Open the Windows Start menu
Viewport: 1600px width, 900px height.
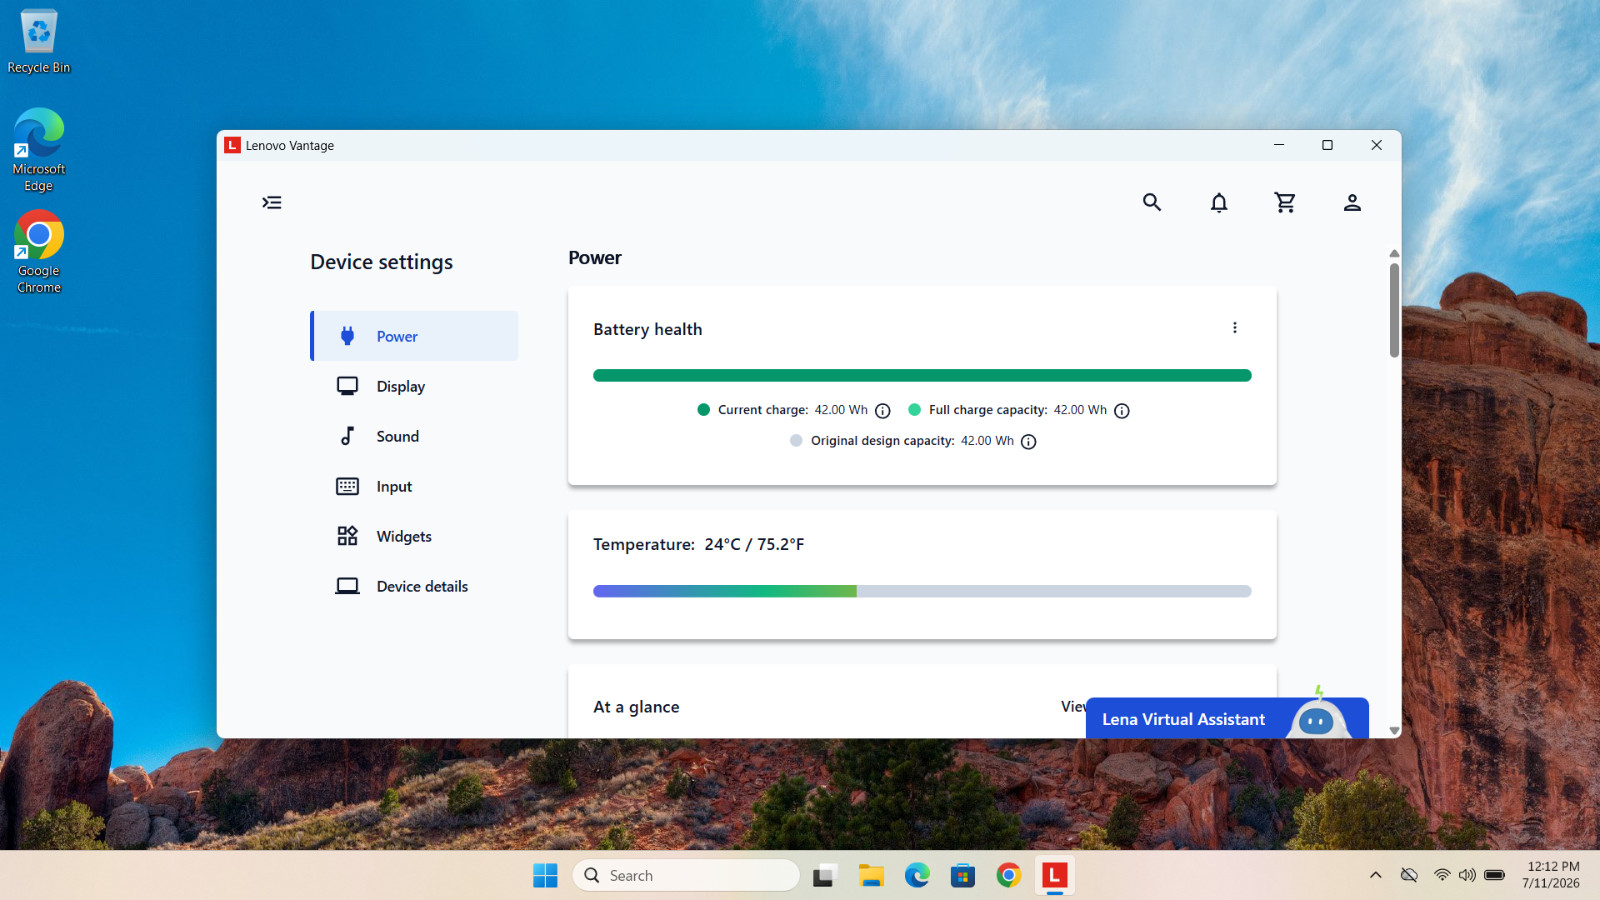[545, 875]
